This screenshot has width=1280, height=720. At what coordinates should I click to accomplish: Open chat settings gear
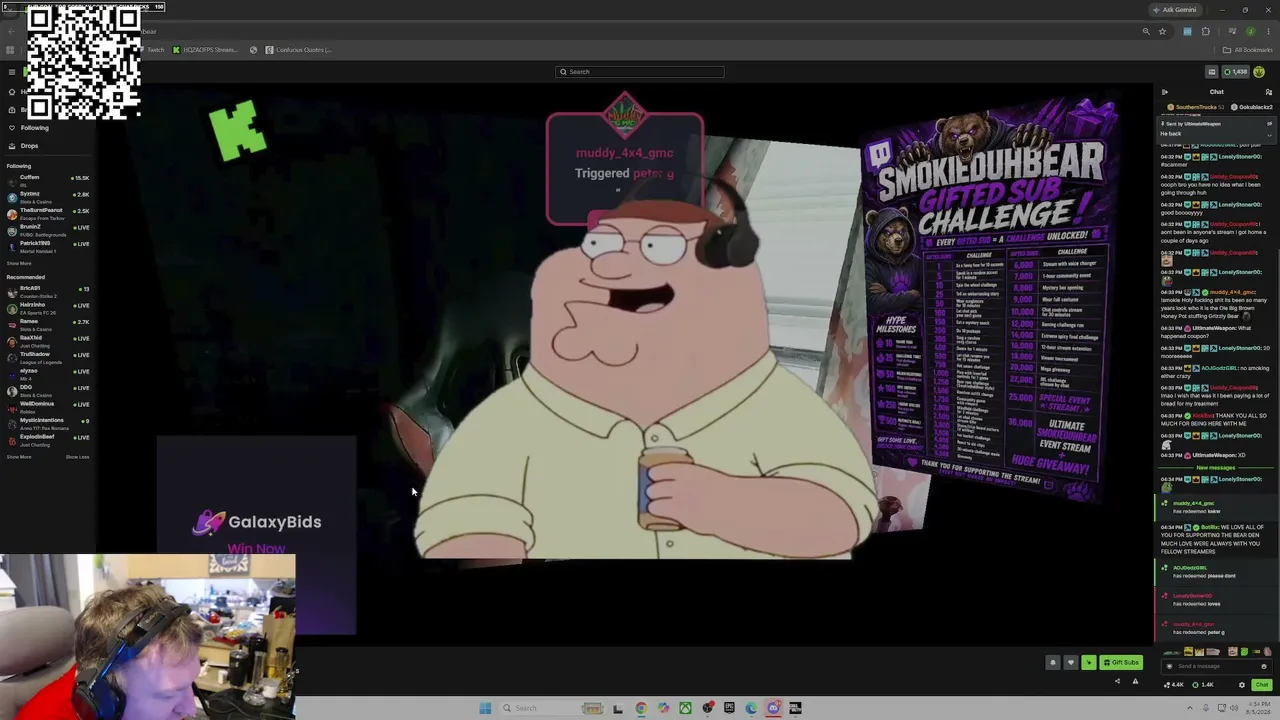(x=1242, y=685)
